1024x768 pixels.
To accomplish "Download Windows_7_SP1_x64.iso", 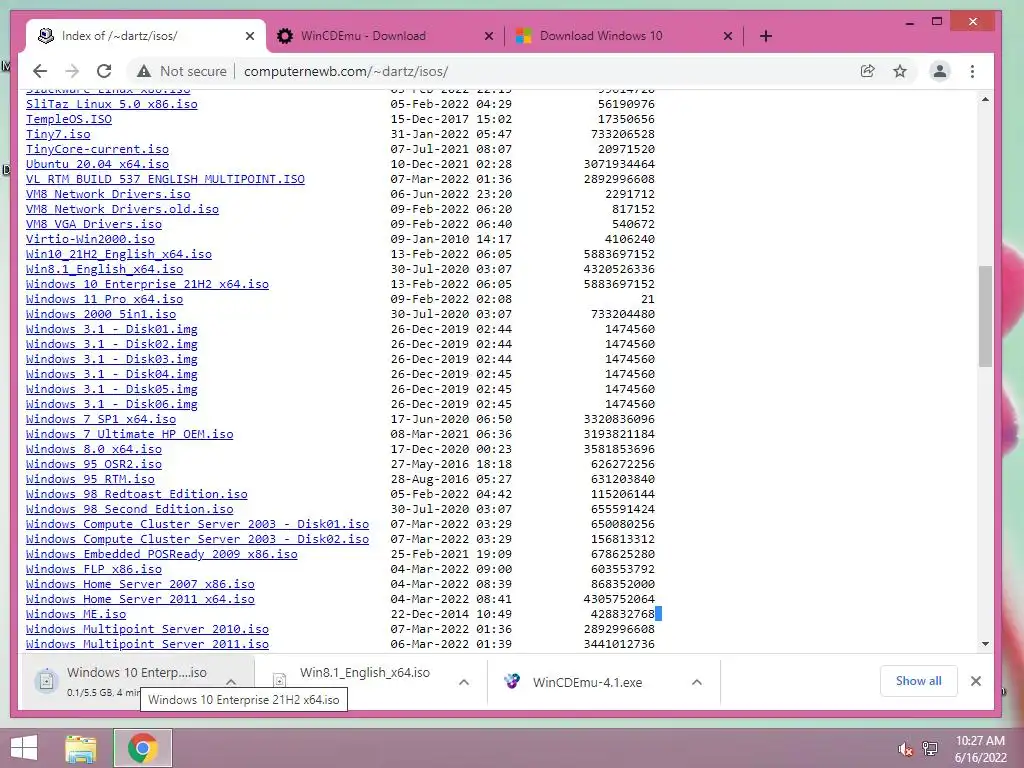I will (x=101, y=419).
